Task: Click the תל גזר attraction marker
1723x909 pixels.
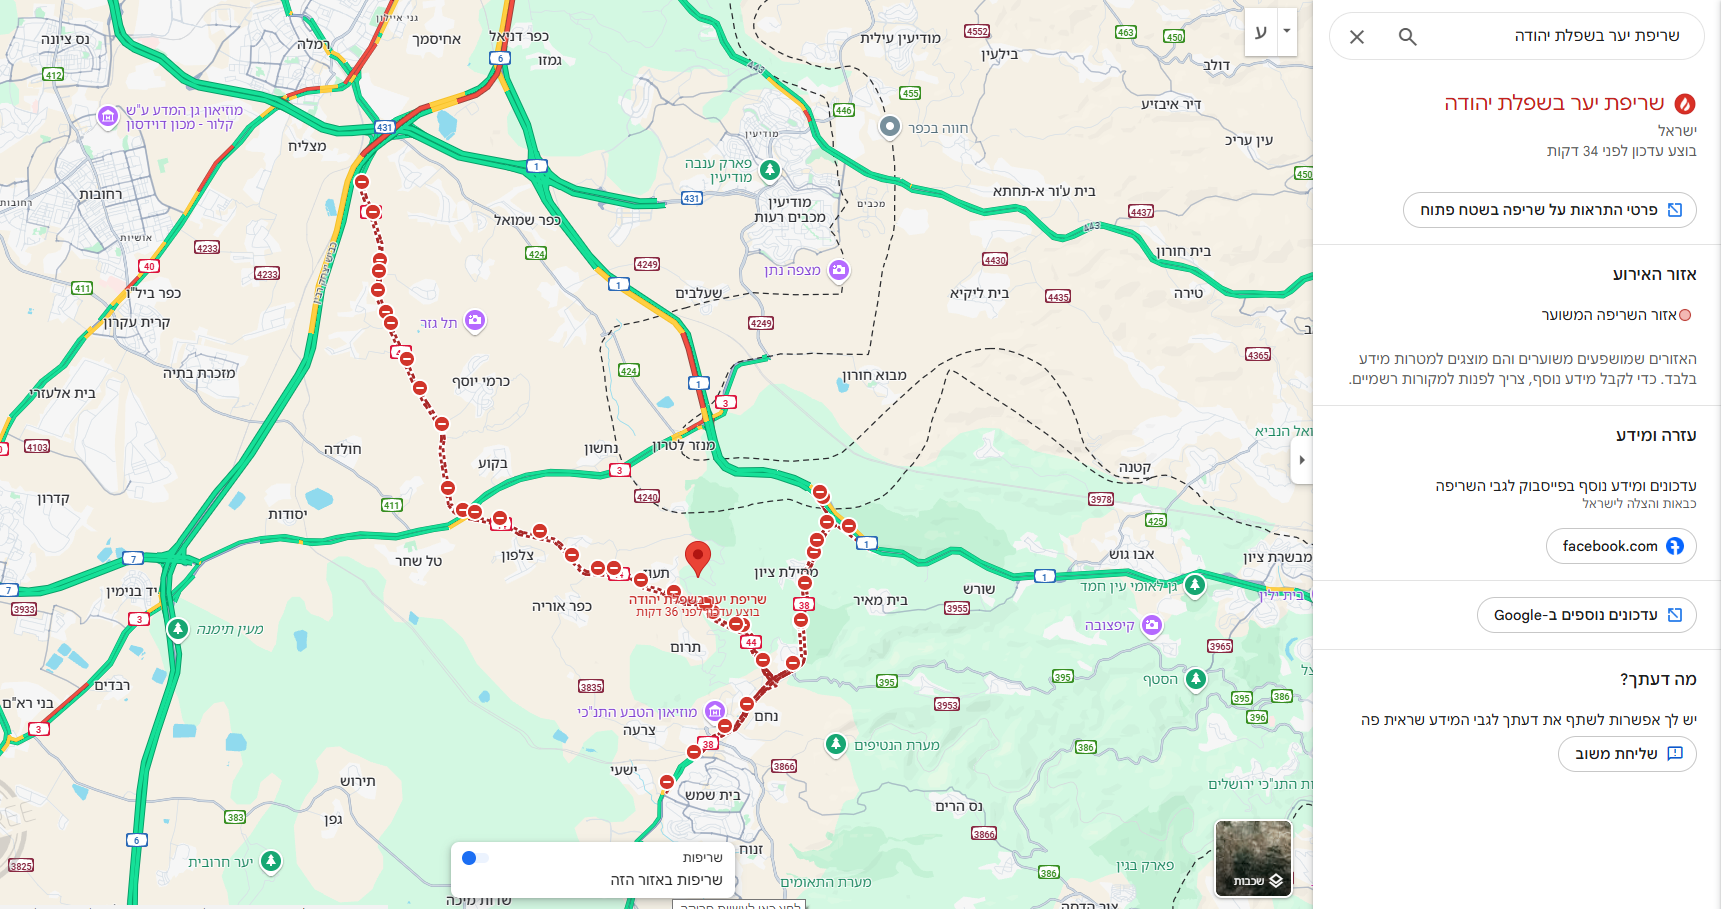Action: [x=475, y=321]
